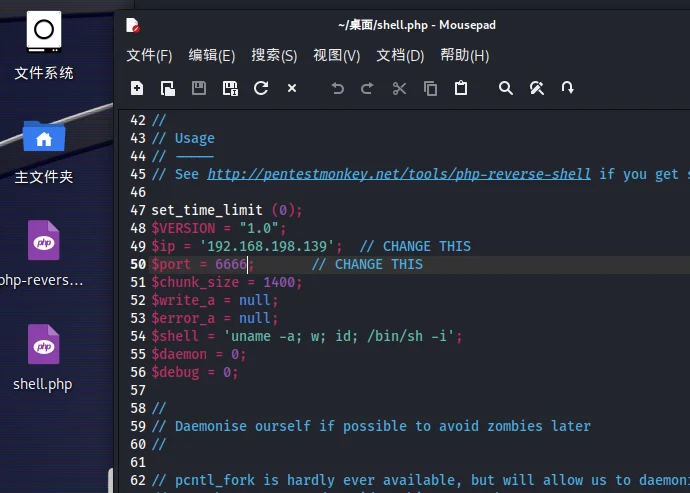Create a new document via toolbar icon
Image resolution: width=690 pixels, height=493 pixels.
point(137,88)
